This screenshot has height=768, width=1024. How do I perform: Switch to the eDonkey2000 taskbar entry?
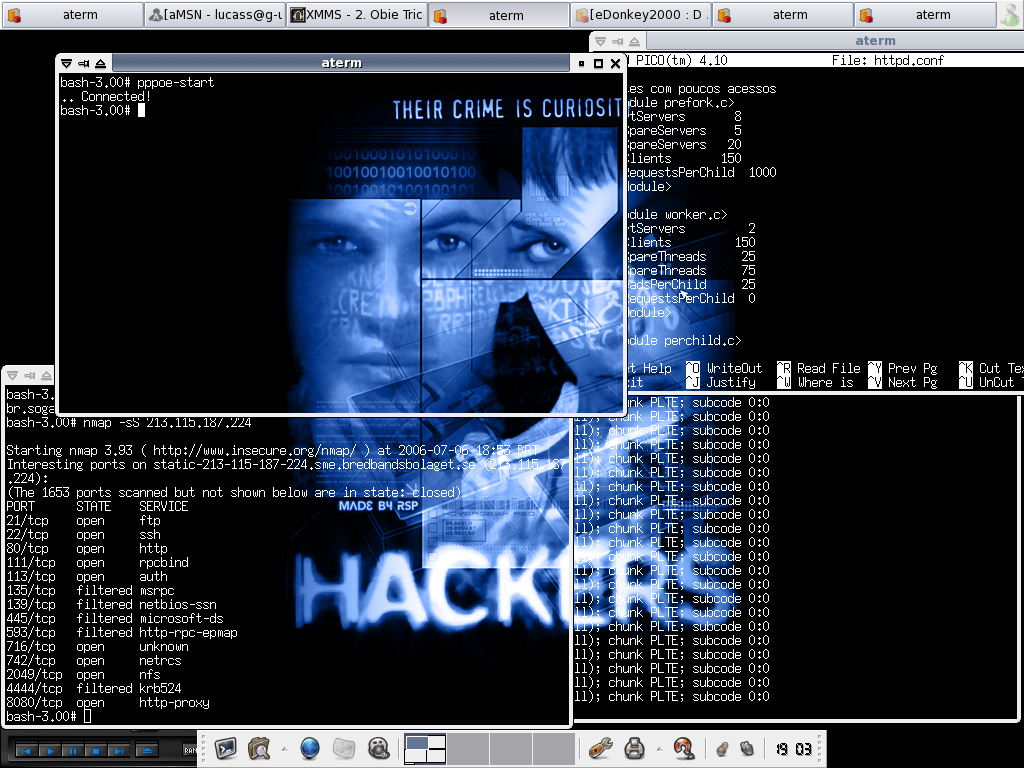point(641,15)
